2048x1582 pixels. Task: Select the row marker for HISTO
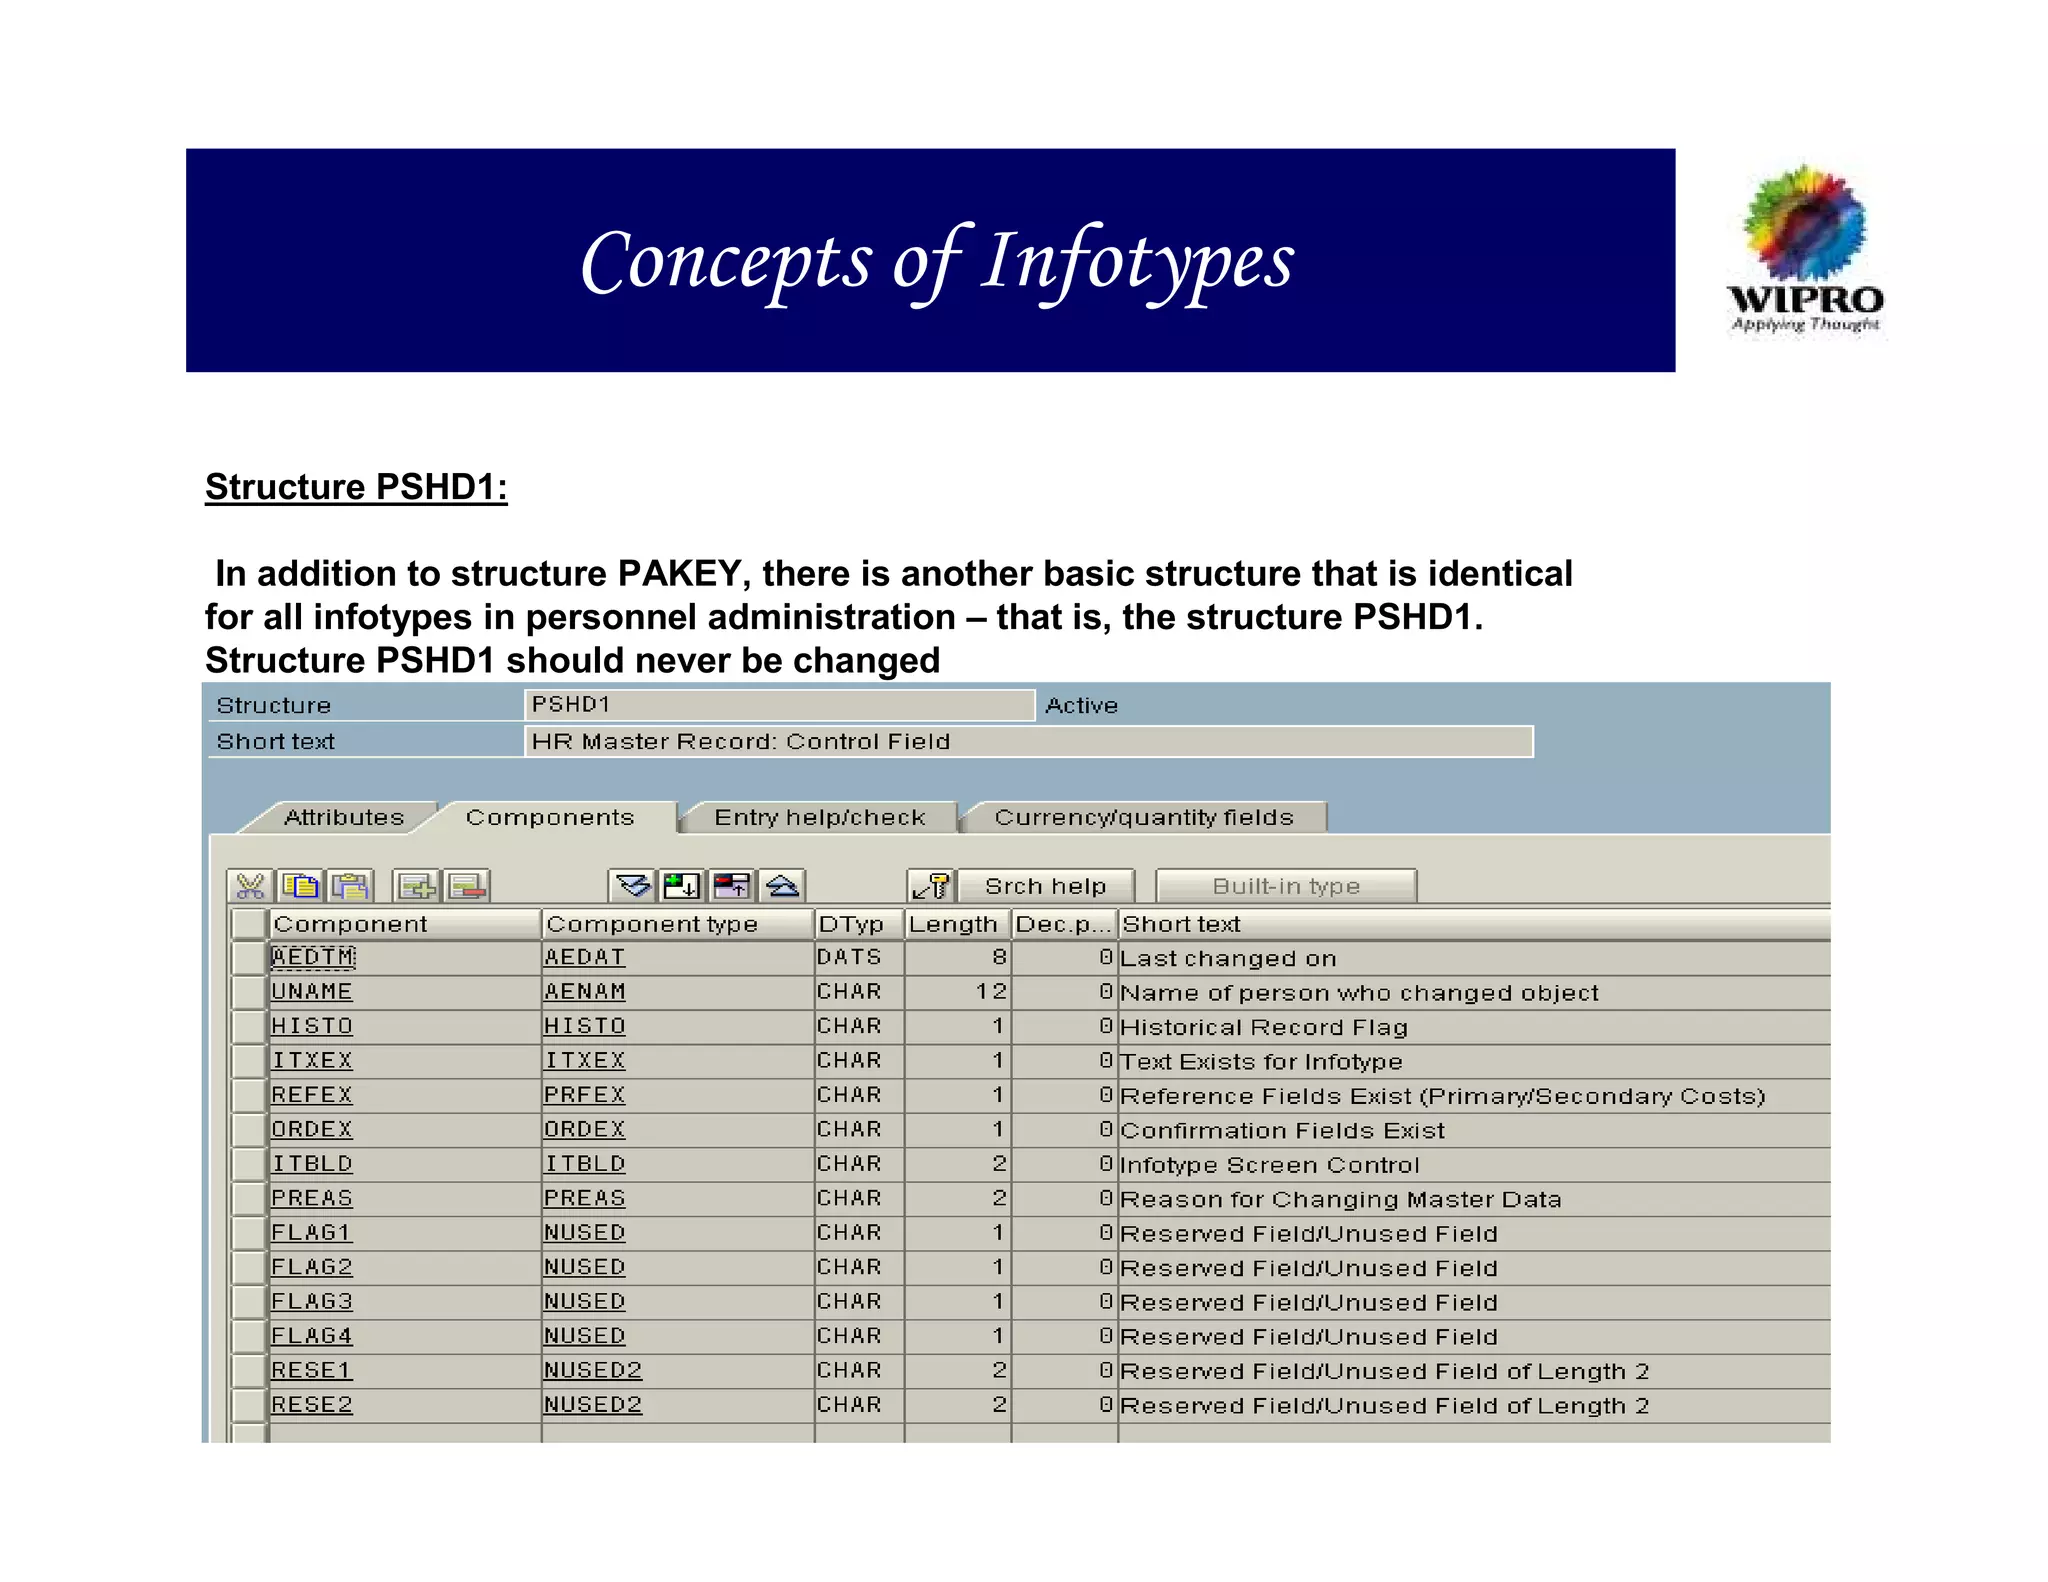point(247,1027)
